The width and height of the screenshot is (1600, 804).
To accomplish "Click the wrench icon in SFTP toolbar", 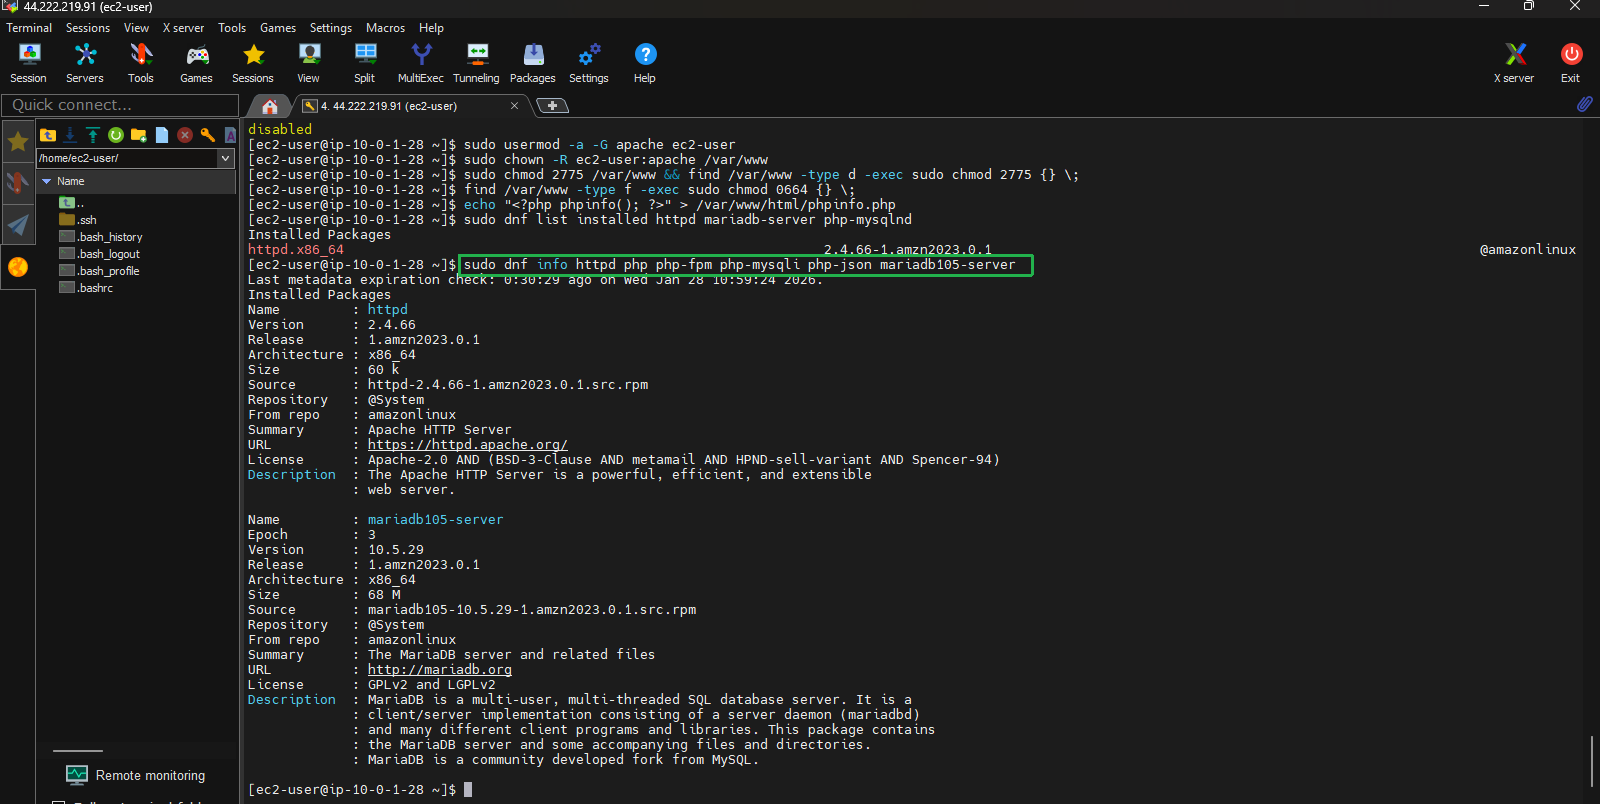I will (x=208, y=135).
